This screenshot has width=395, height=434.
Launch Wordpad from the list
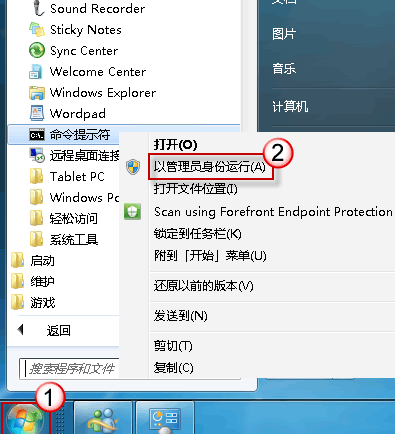click(x=78, y=114)
